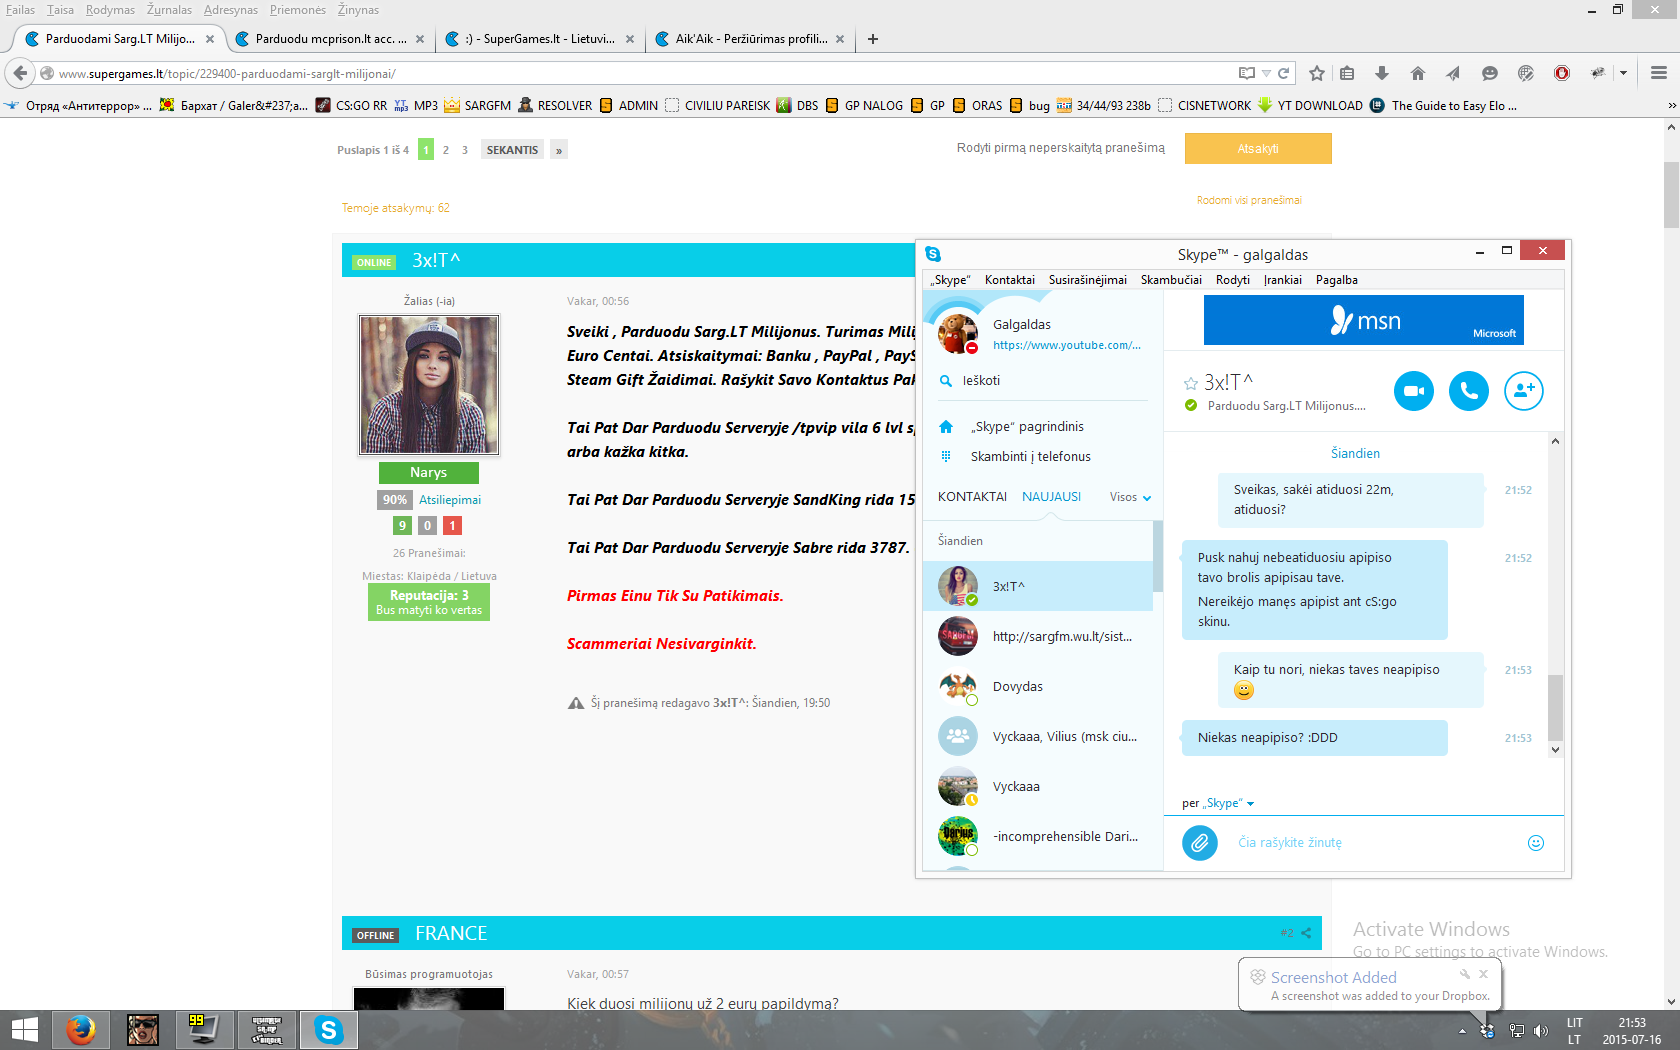Go to the Firefox home page
The height and width of the screenshot is (1050, 1680).
pos(1417,73)
